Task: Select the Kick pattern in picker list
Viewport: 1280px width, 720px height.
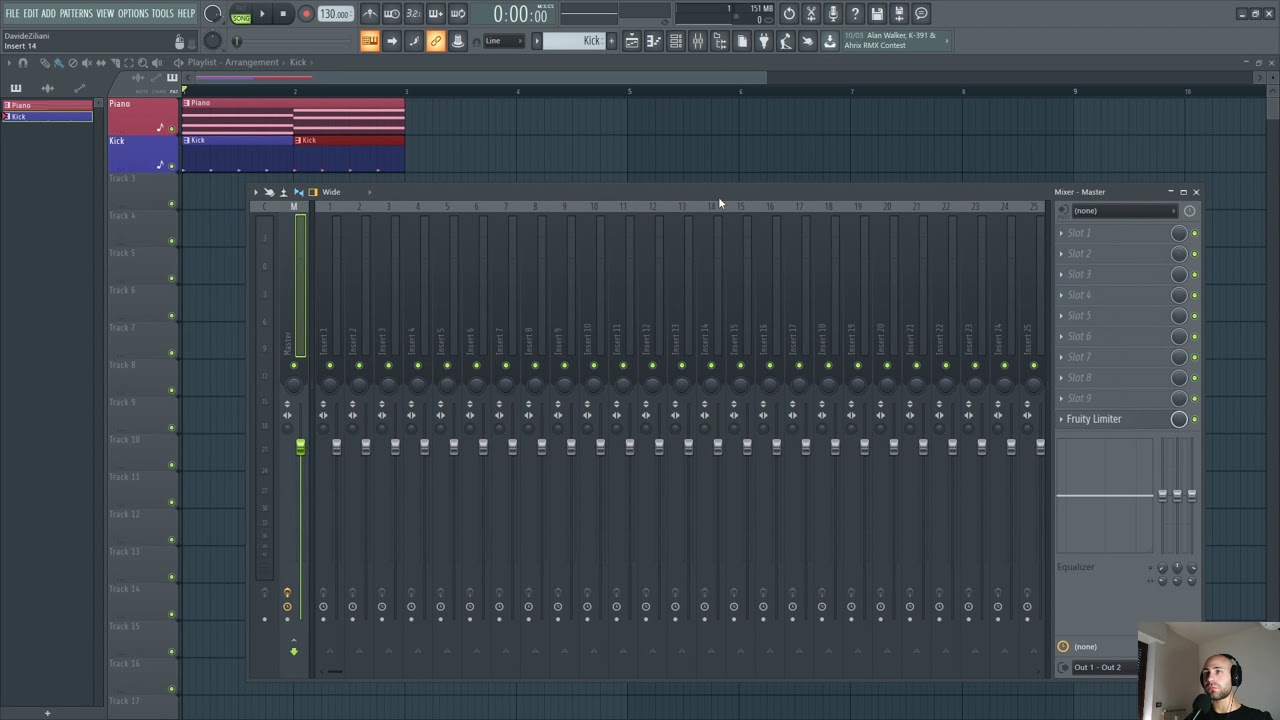Action: coord(47,117)
